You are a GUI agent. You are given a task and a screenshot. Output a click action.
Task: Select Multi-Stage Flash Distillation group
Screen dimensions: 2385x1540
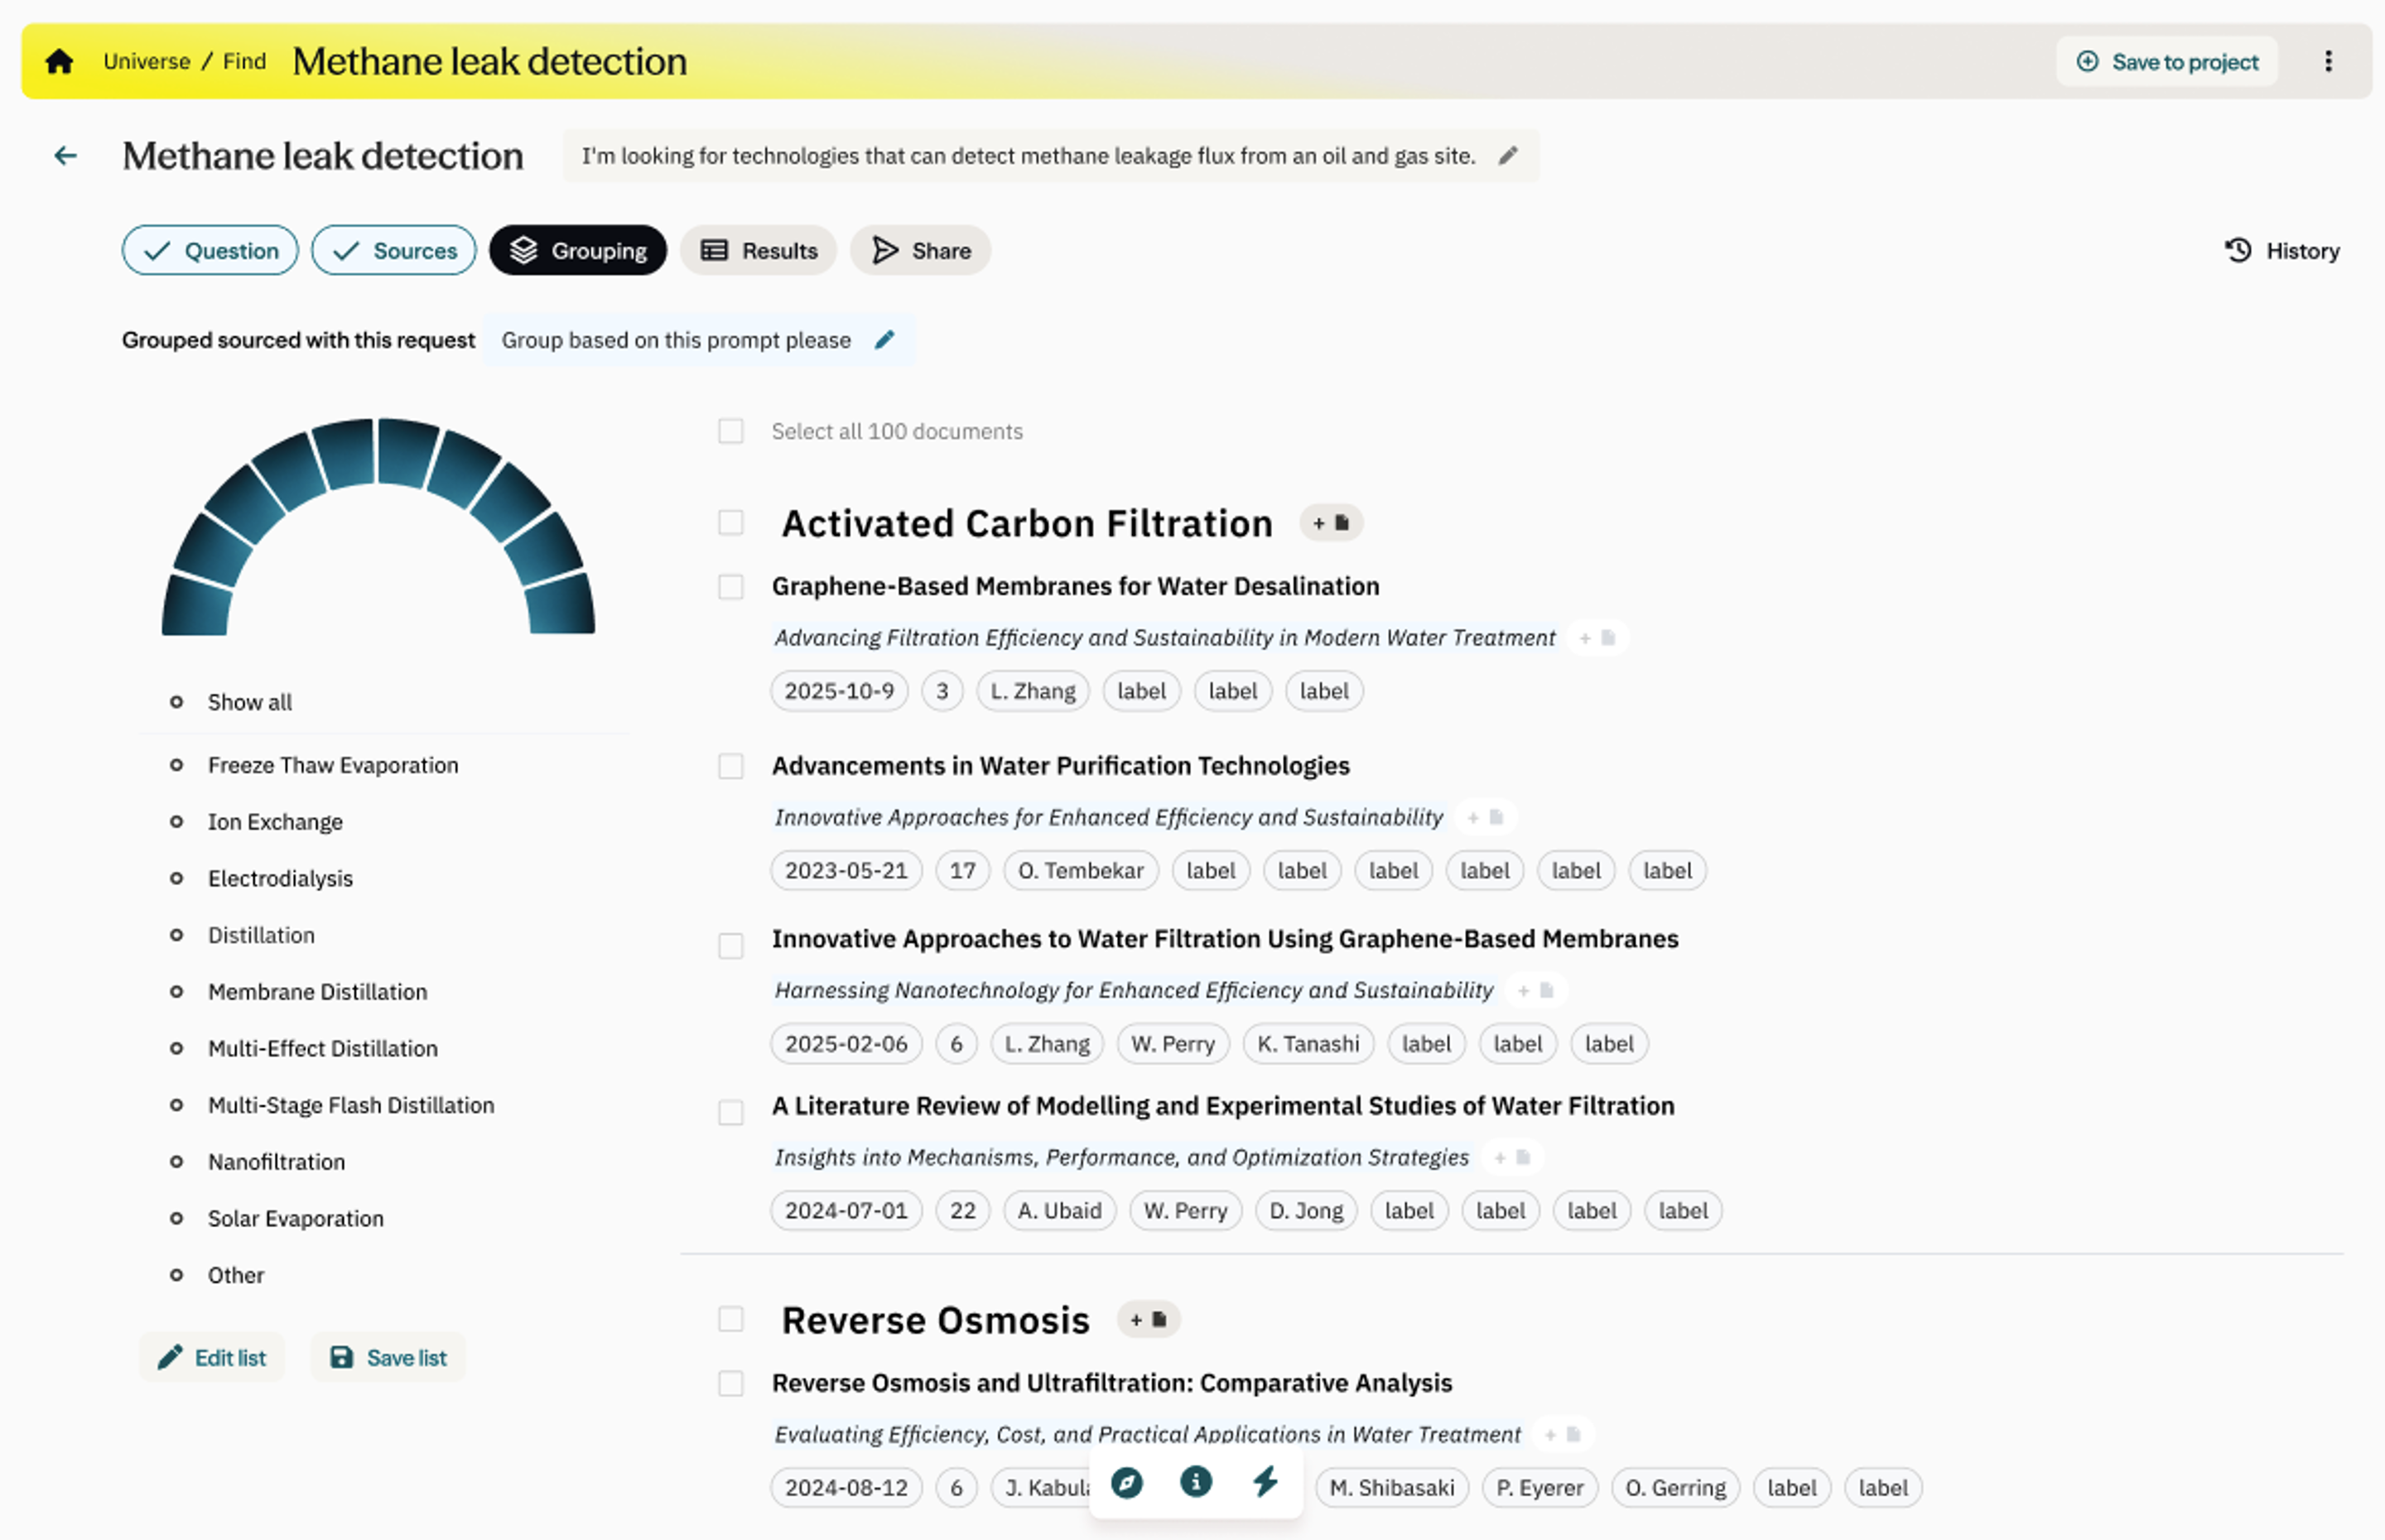pyautogui.click(x=350, y=1106)
